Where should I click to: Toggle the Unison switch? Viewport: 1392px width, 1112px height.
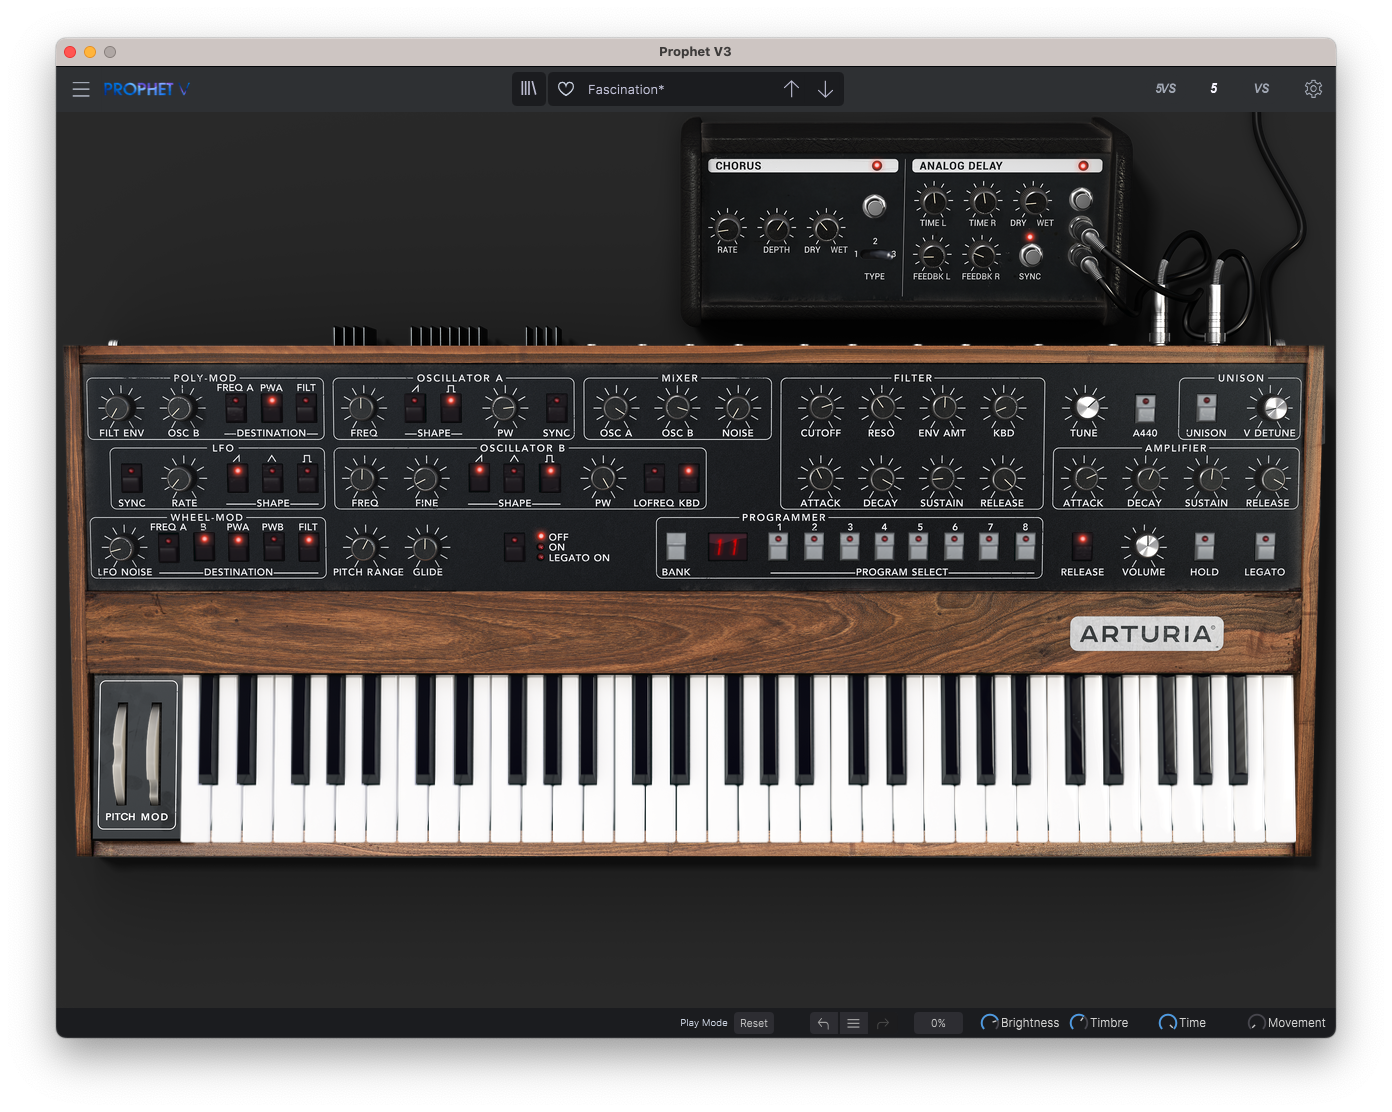[x=1207, y=407]
